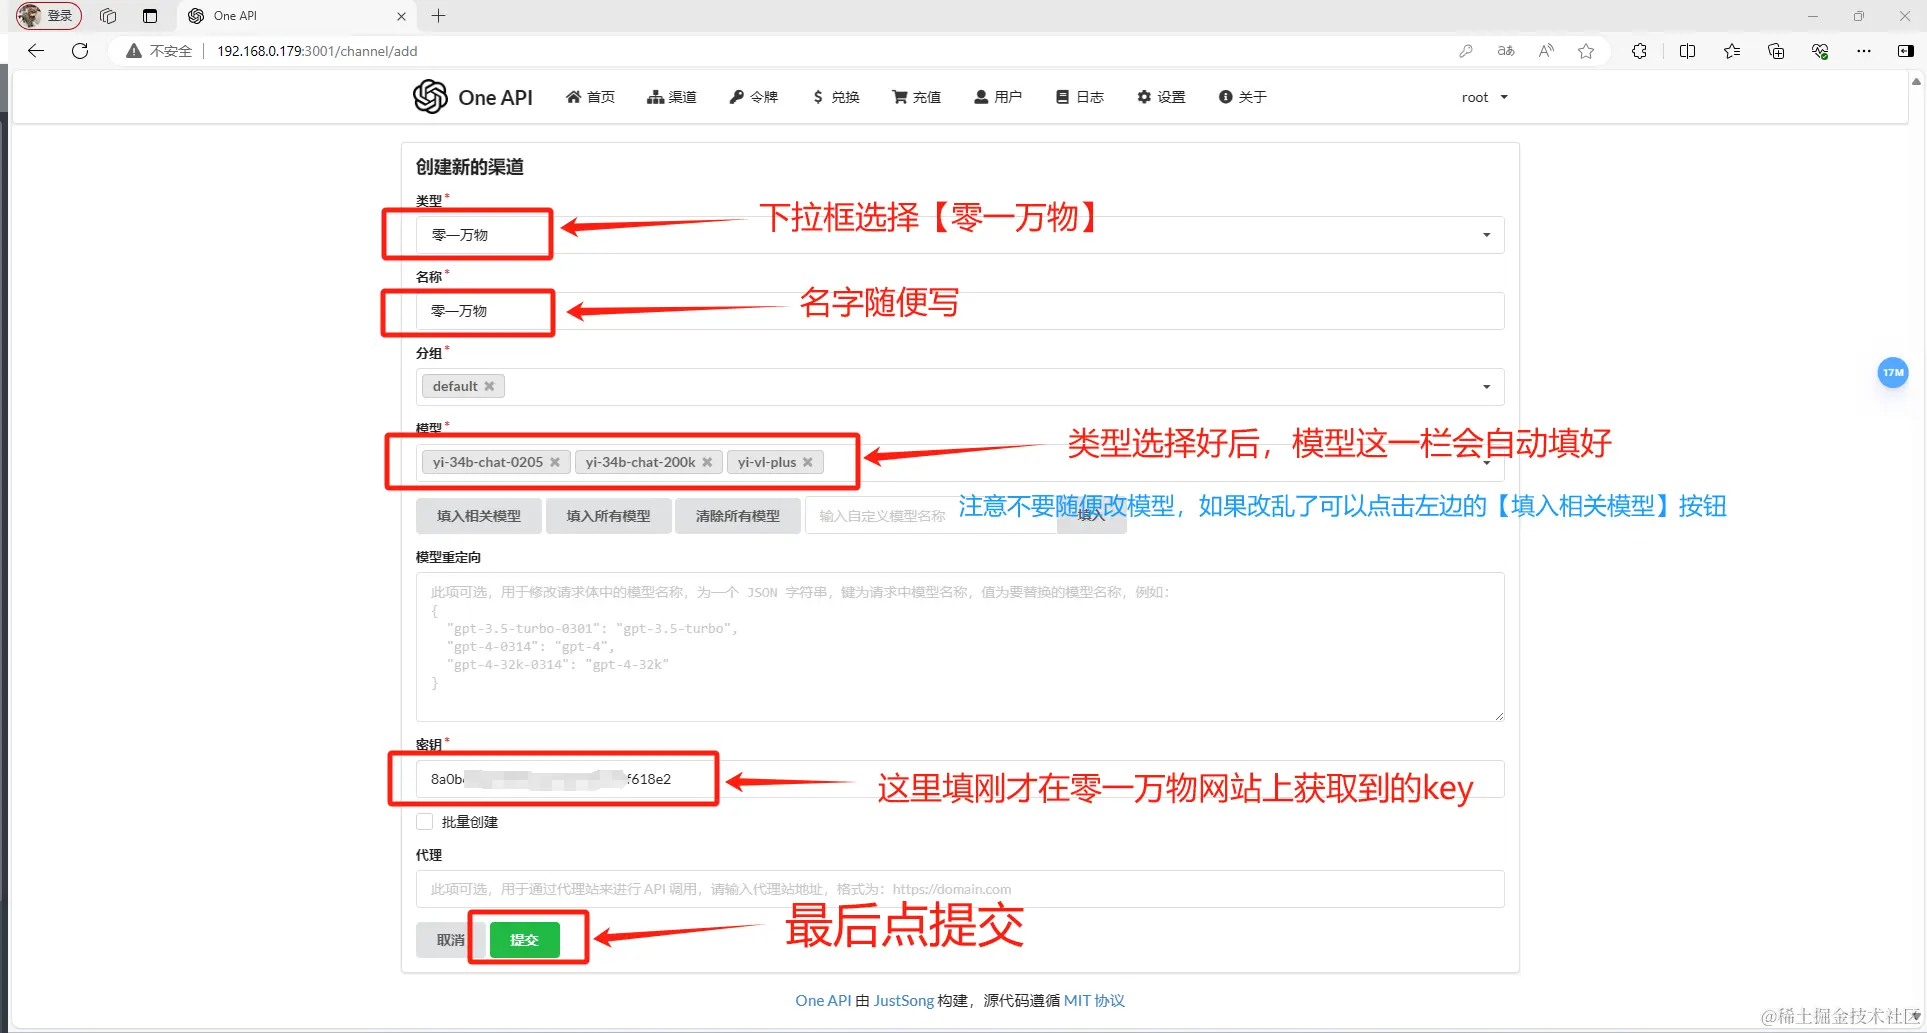Select the One API browser tab

(x=297, y=16)
